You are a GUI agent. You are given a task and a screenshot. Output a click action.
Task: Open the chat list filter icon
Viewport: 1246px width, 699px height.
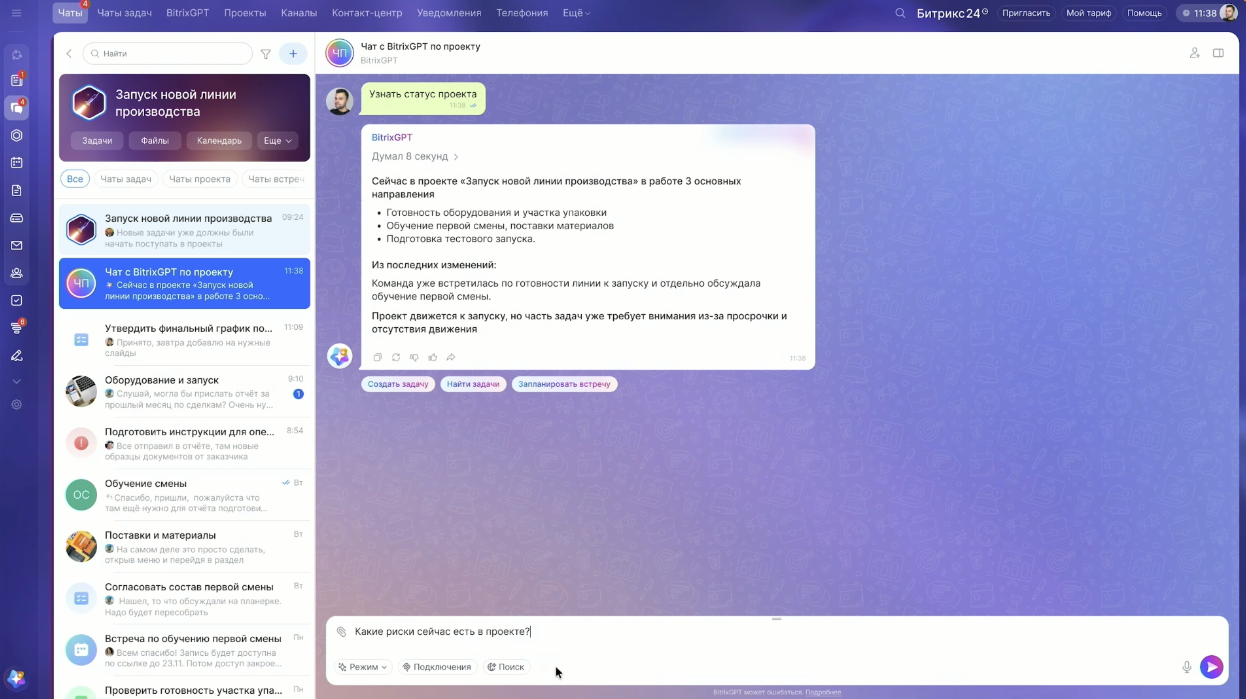(x=266, y=54)
